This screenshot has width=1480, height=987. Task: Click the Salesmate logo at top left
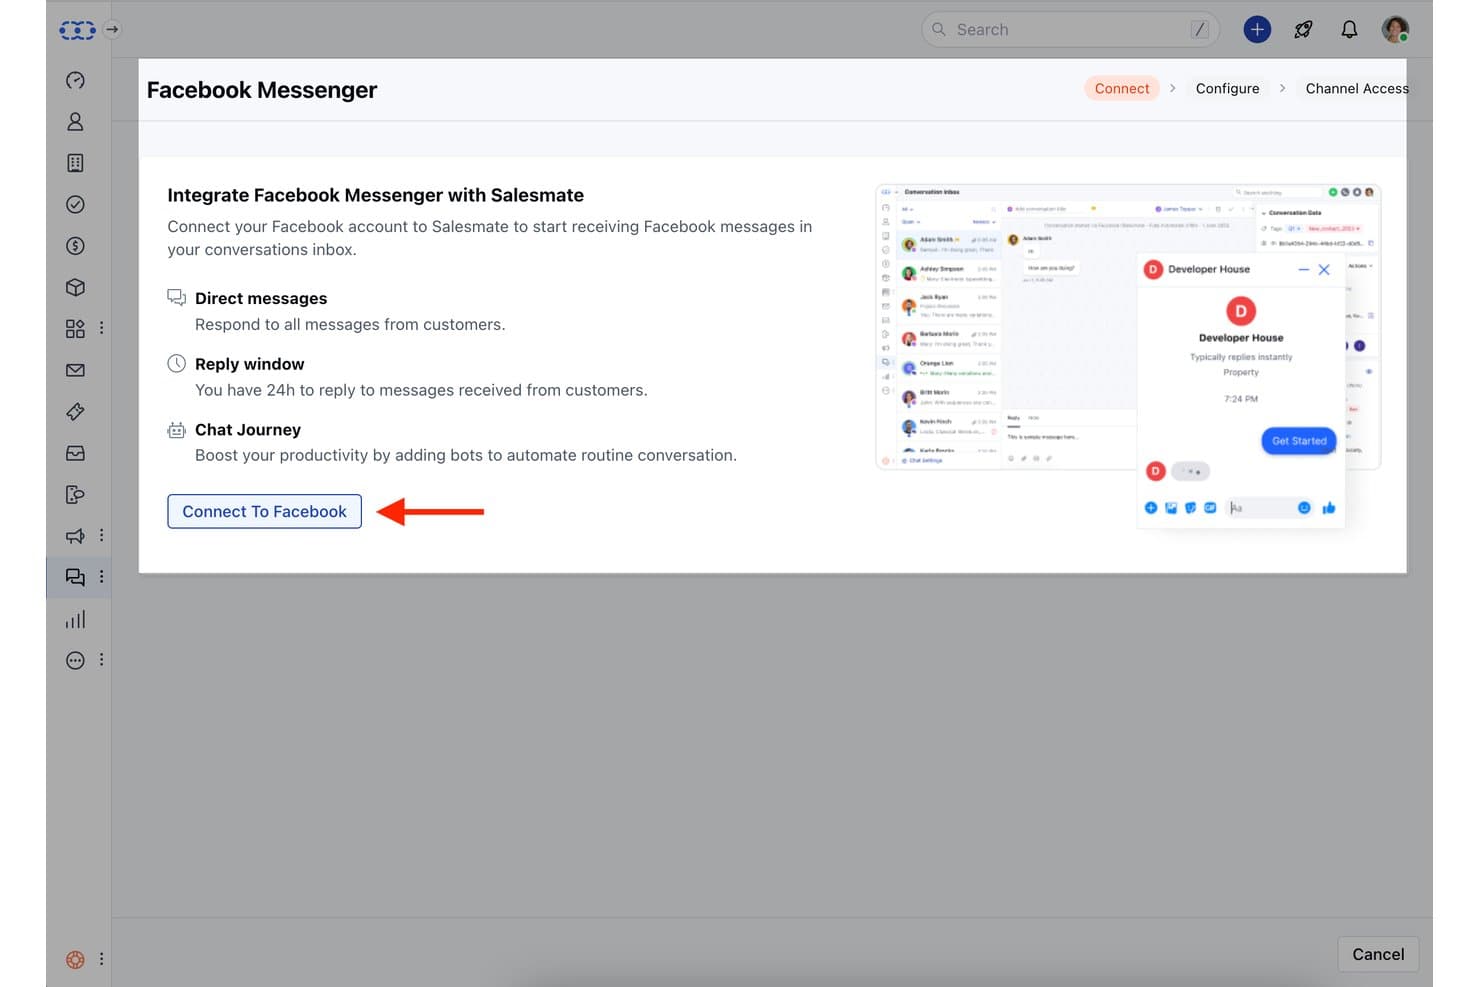pyautogui.click(x=77, y=30)
